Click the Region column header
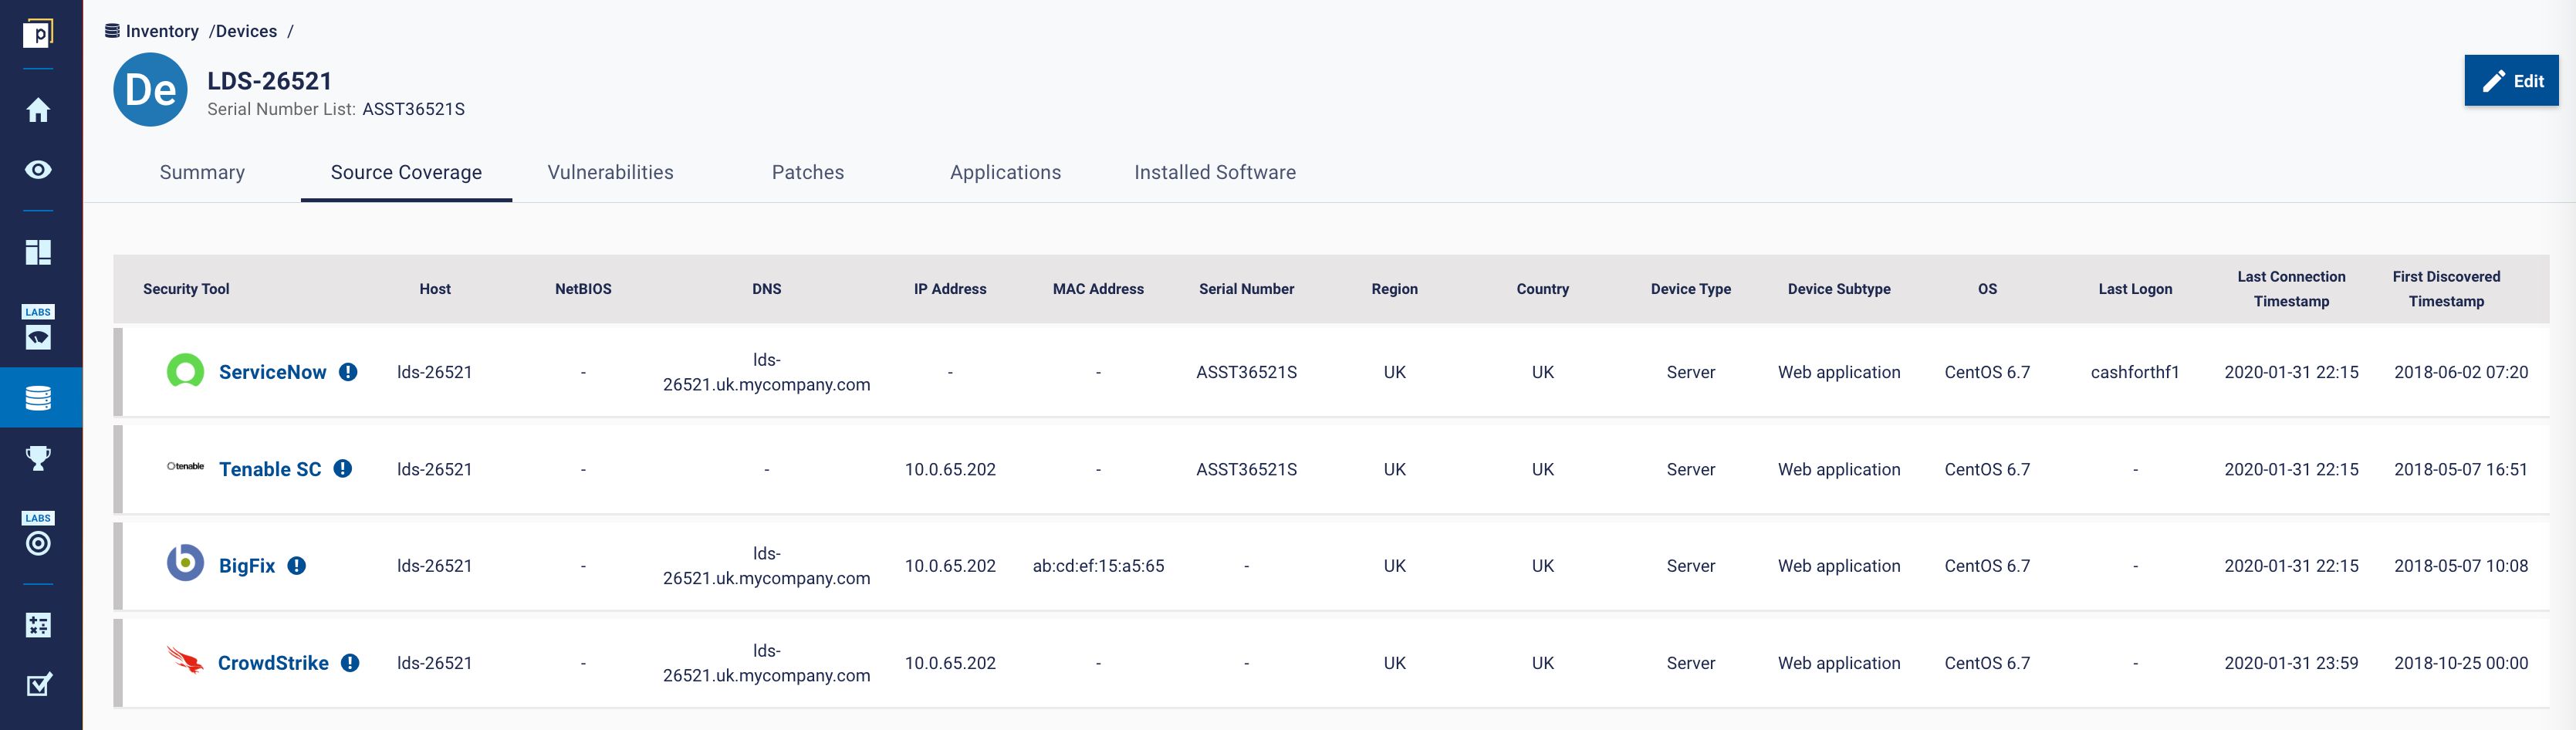 pos(1394,289)
